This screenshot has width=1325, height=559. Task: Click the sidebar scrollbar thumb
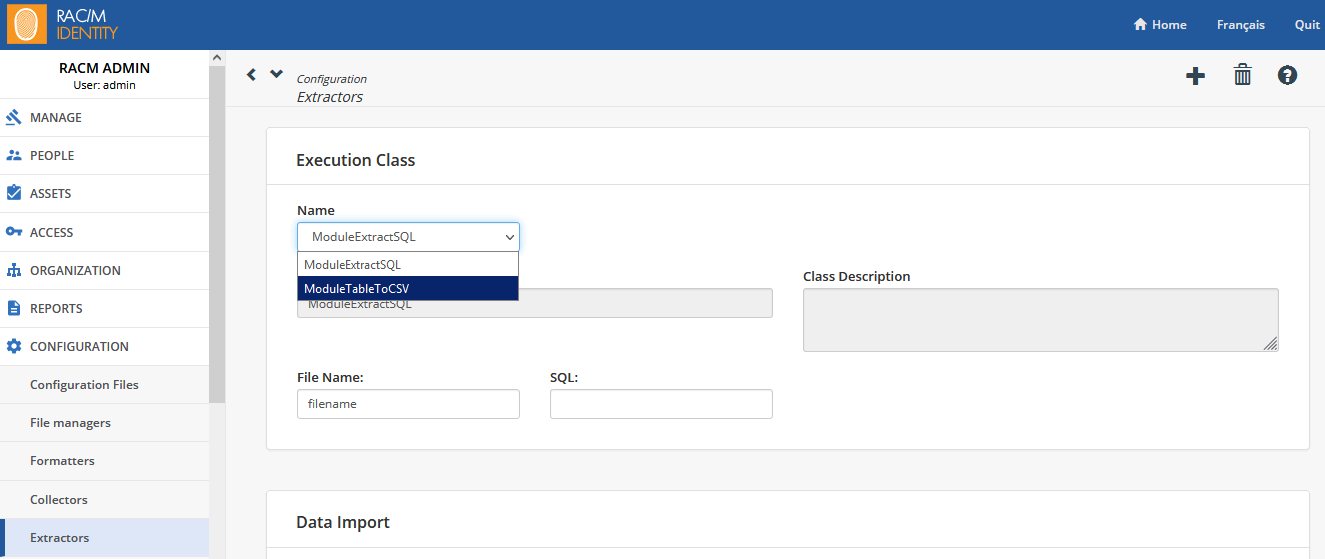pyautogui.click(x=217, y=235)
